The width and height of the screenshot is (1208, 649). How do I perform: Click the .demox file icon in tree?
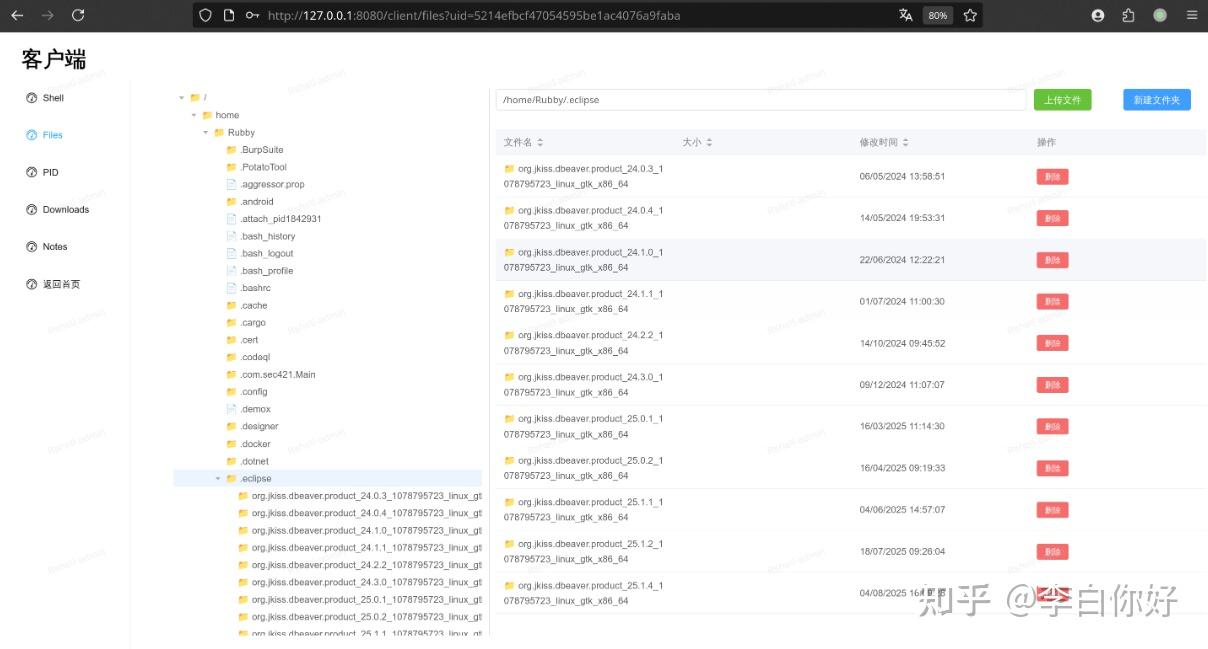pyautogui.click(x=232, y=409)
